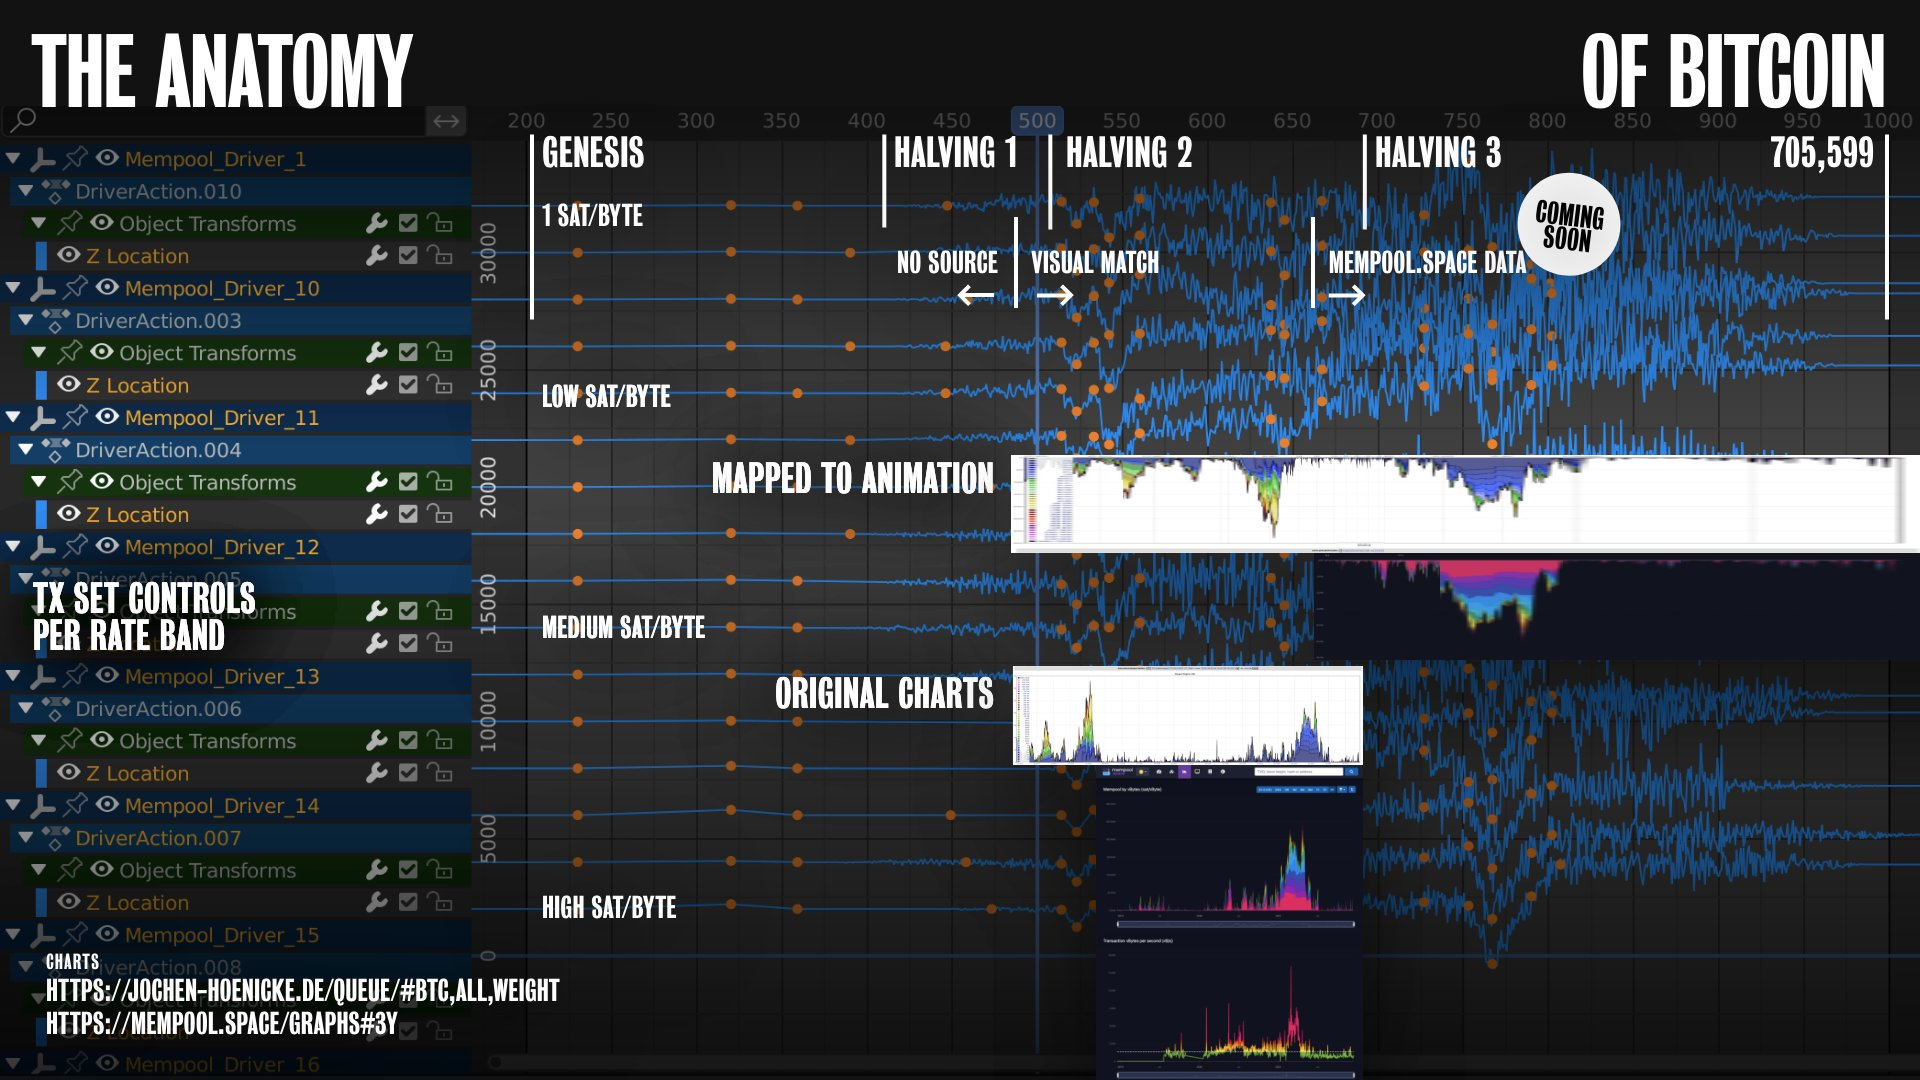Lock Object Transforms under DriverAction.010
1920x1080 pixels.
point(440,223)
